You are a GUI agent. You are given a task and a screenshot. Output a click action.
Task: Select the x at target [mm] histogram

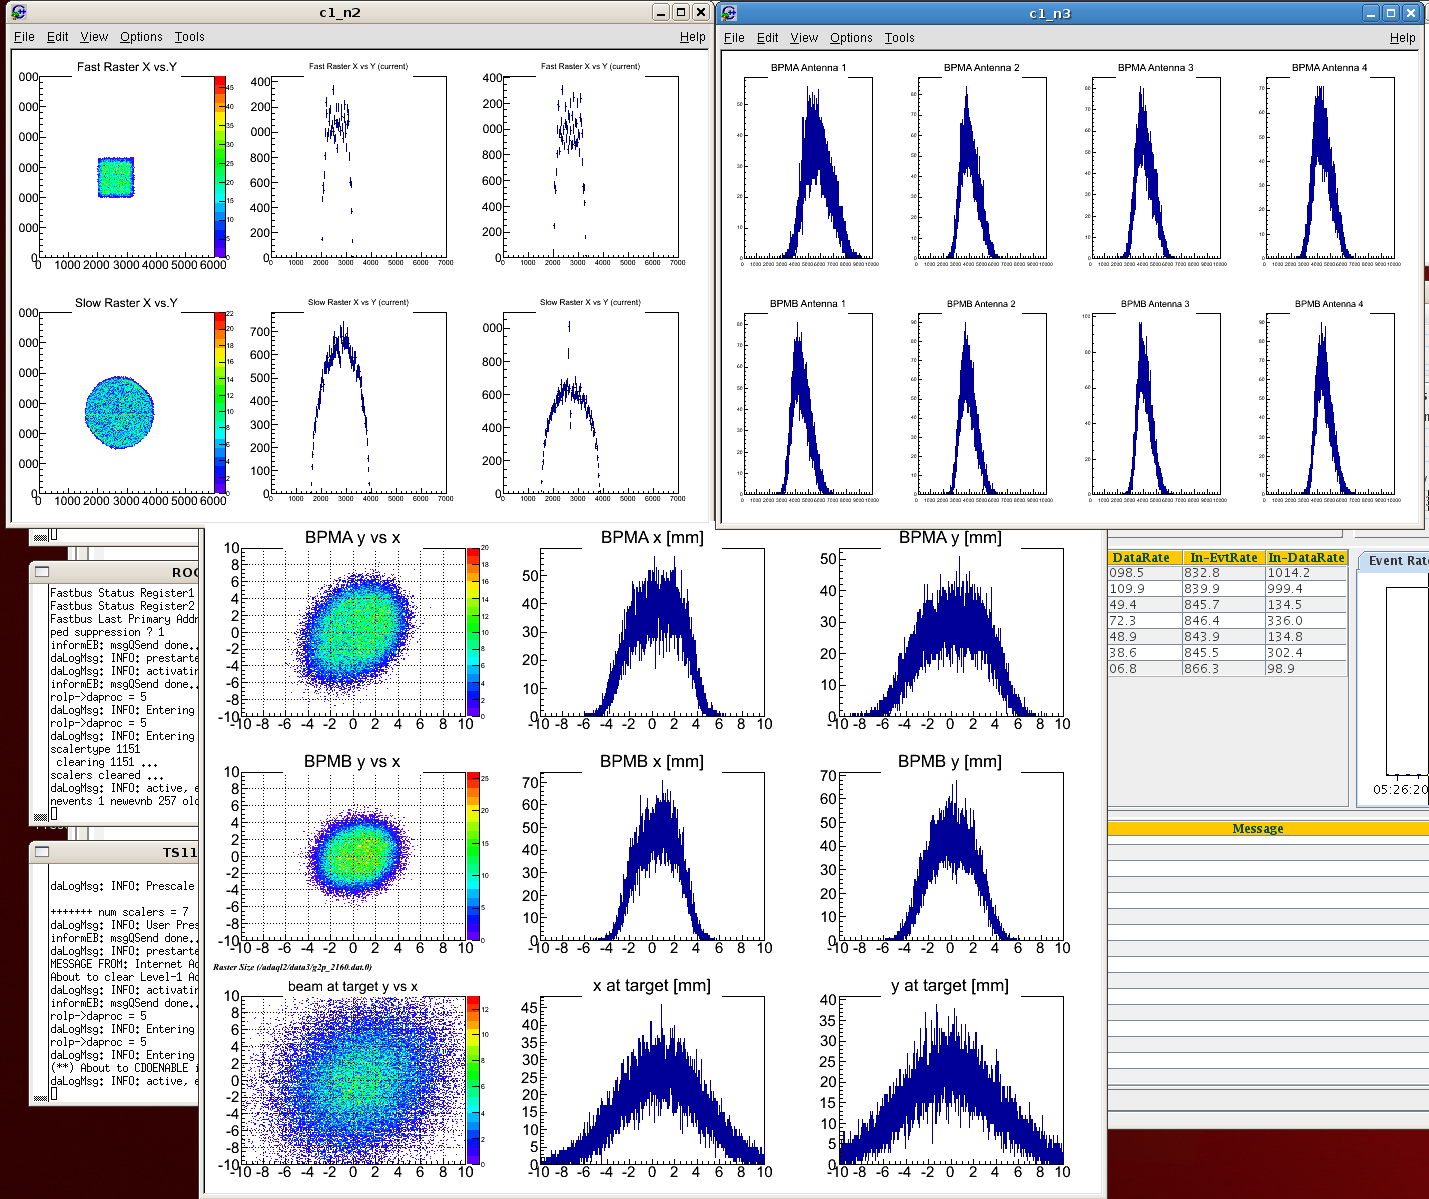pyautogui.click(x=652, y=1080)
